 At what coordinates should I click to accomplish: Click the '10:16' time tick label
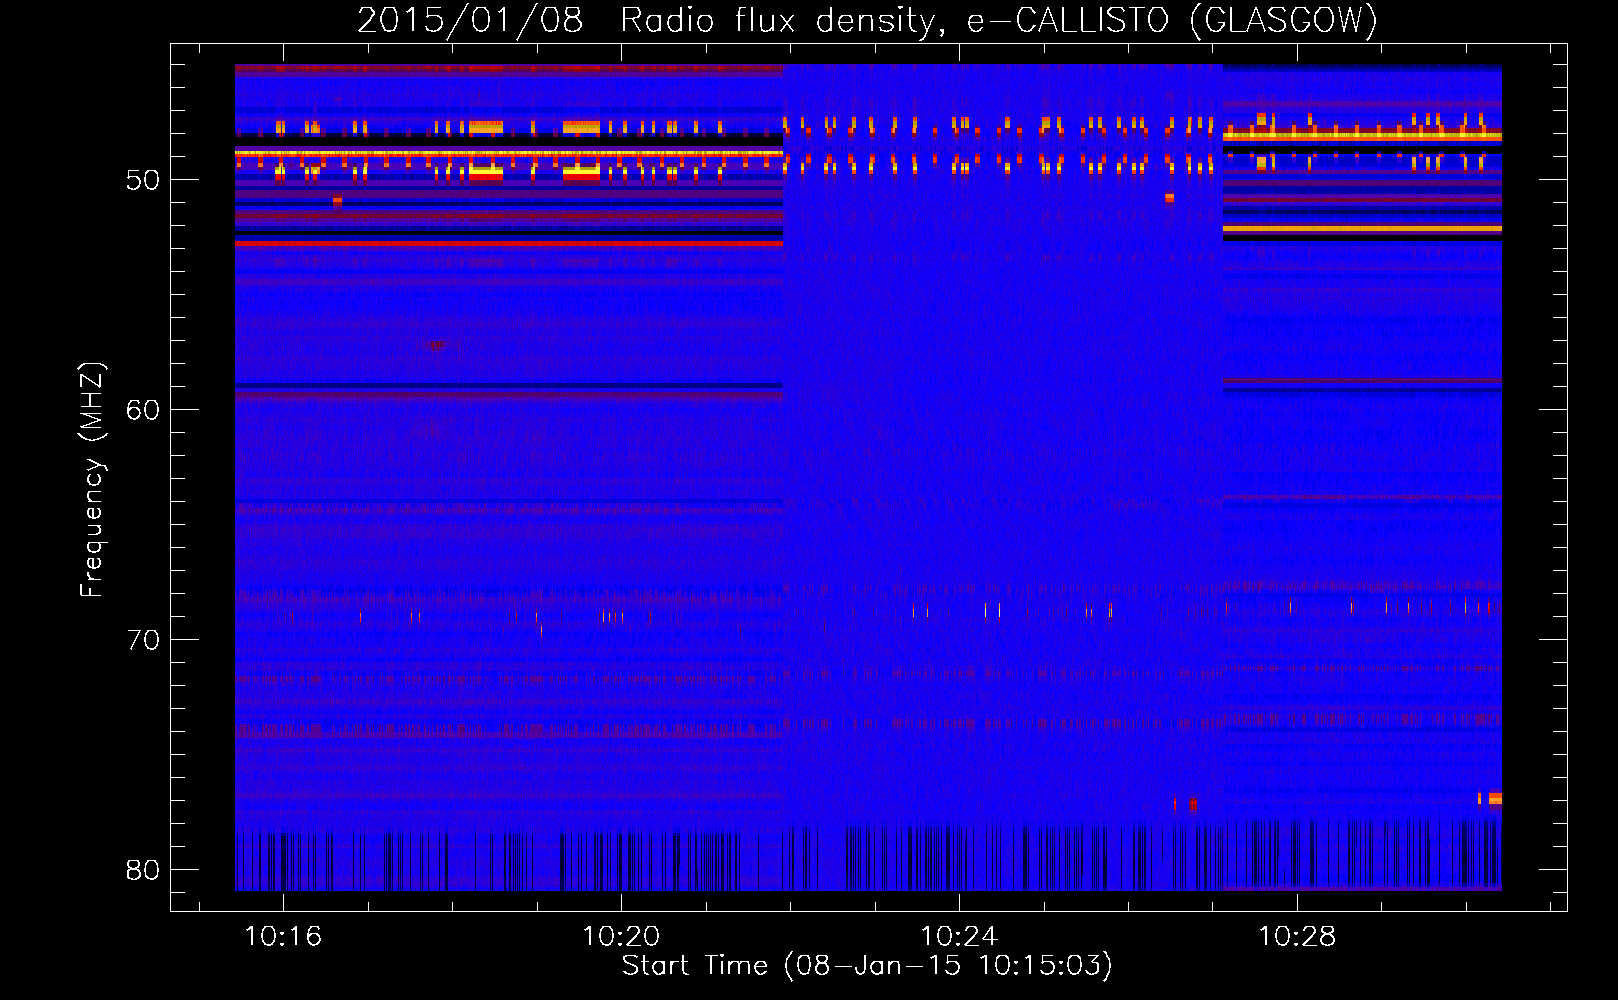[283, 937]
